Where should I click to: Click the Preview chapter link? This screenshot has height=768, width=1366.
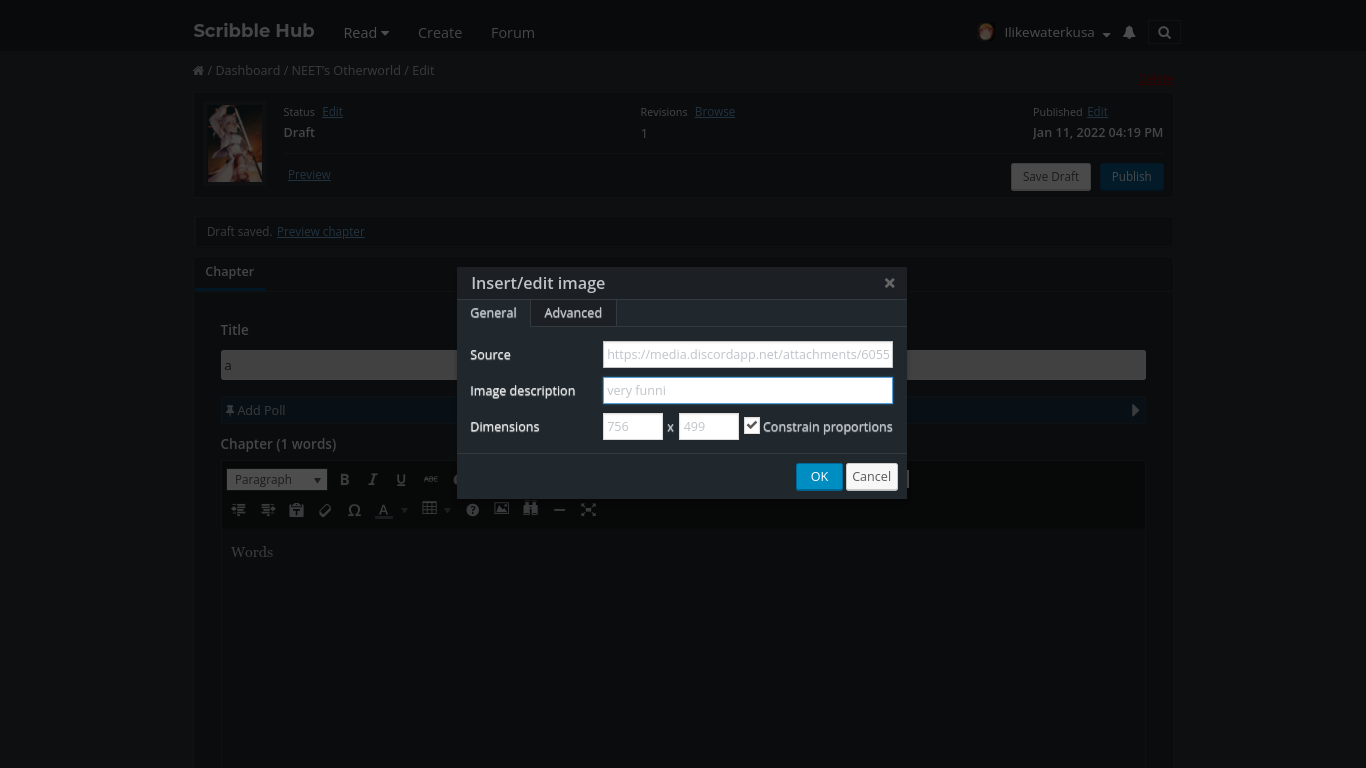pyautogui.click(x=320, y=231)
